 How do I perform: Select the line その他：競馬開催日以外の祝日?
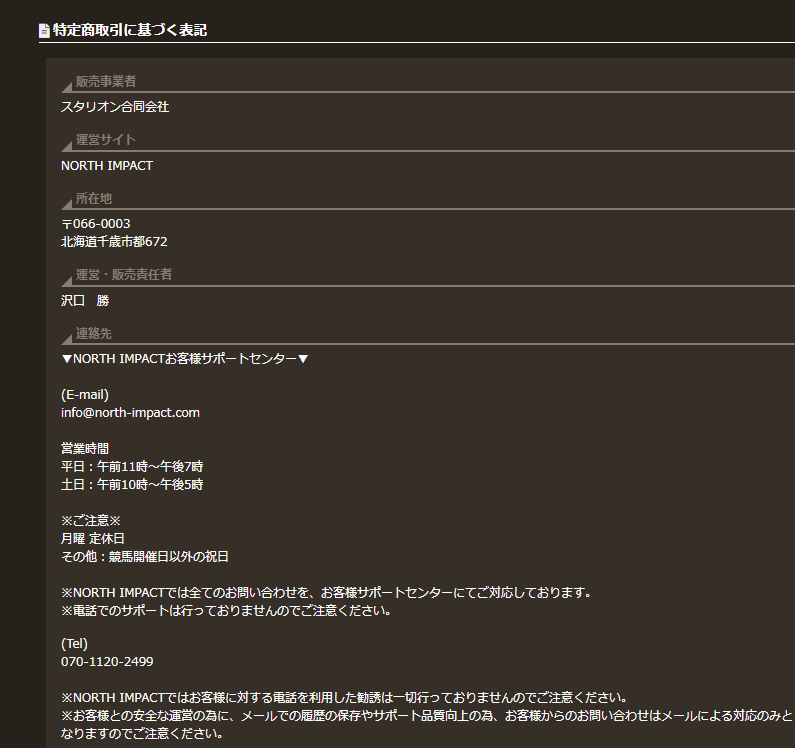(x=144, y=557)
